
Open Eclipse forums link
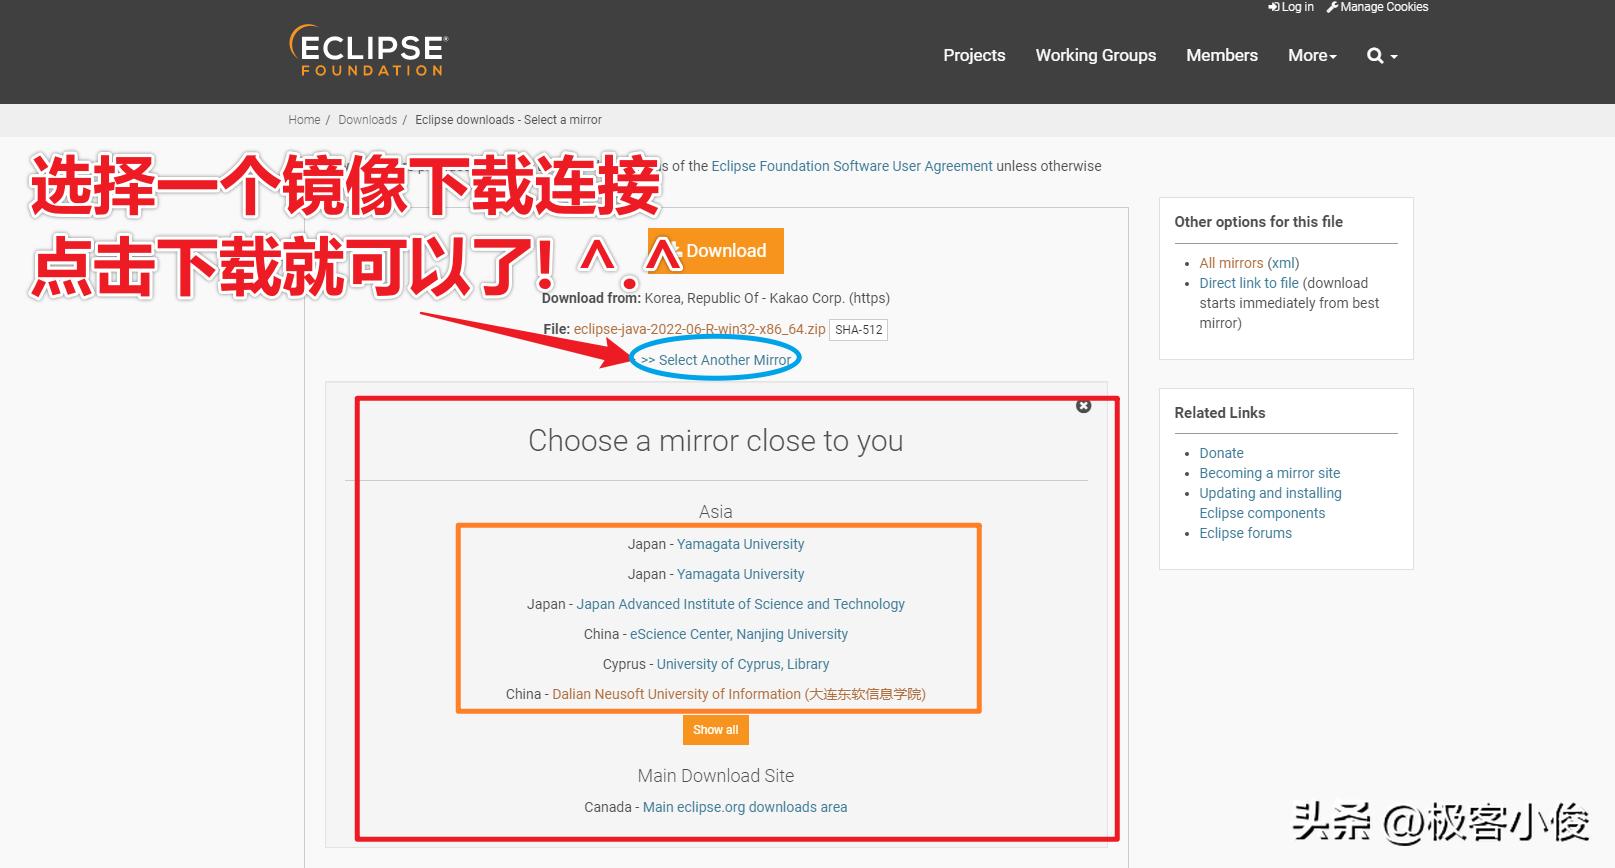coord(1245,533)
